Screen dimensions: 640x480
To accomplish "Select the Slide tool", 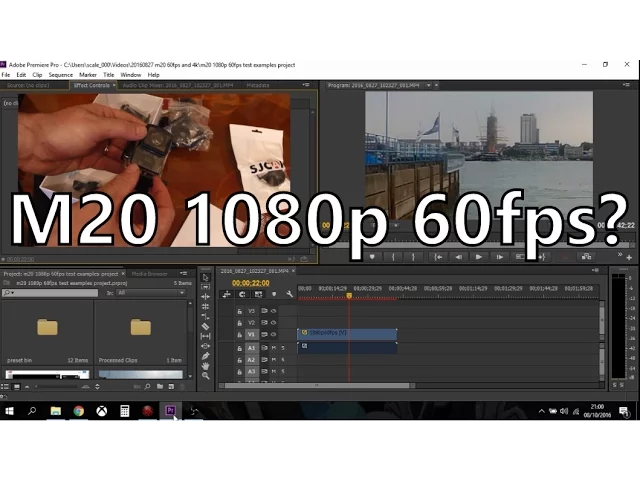I will [x=205, y=346].
